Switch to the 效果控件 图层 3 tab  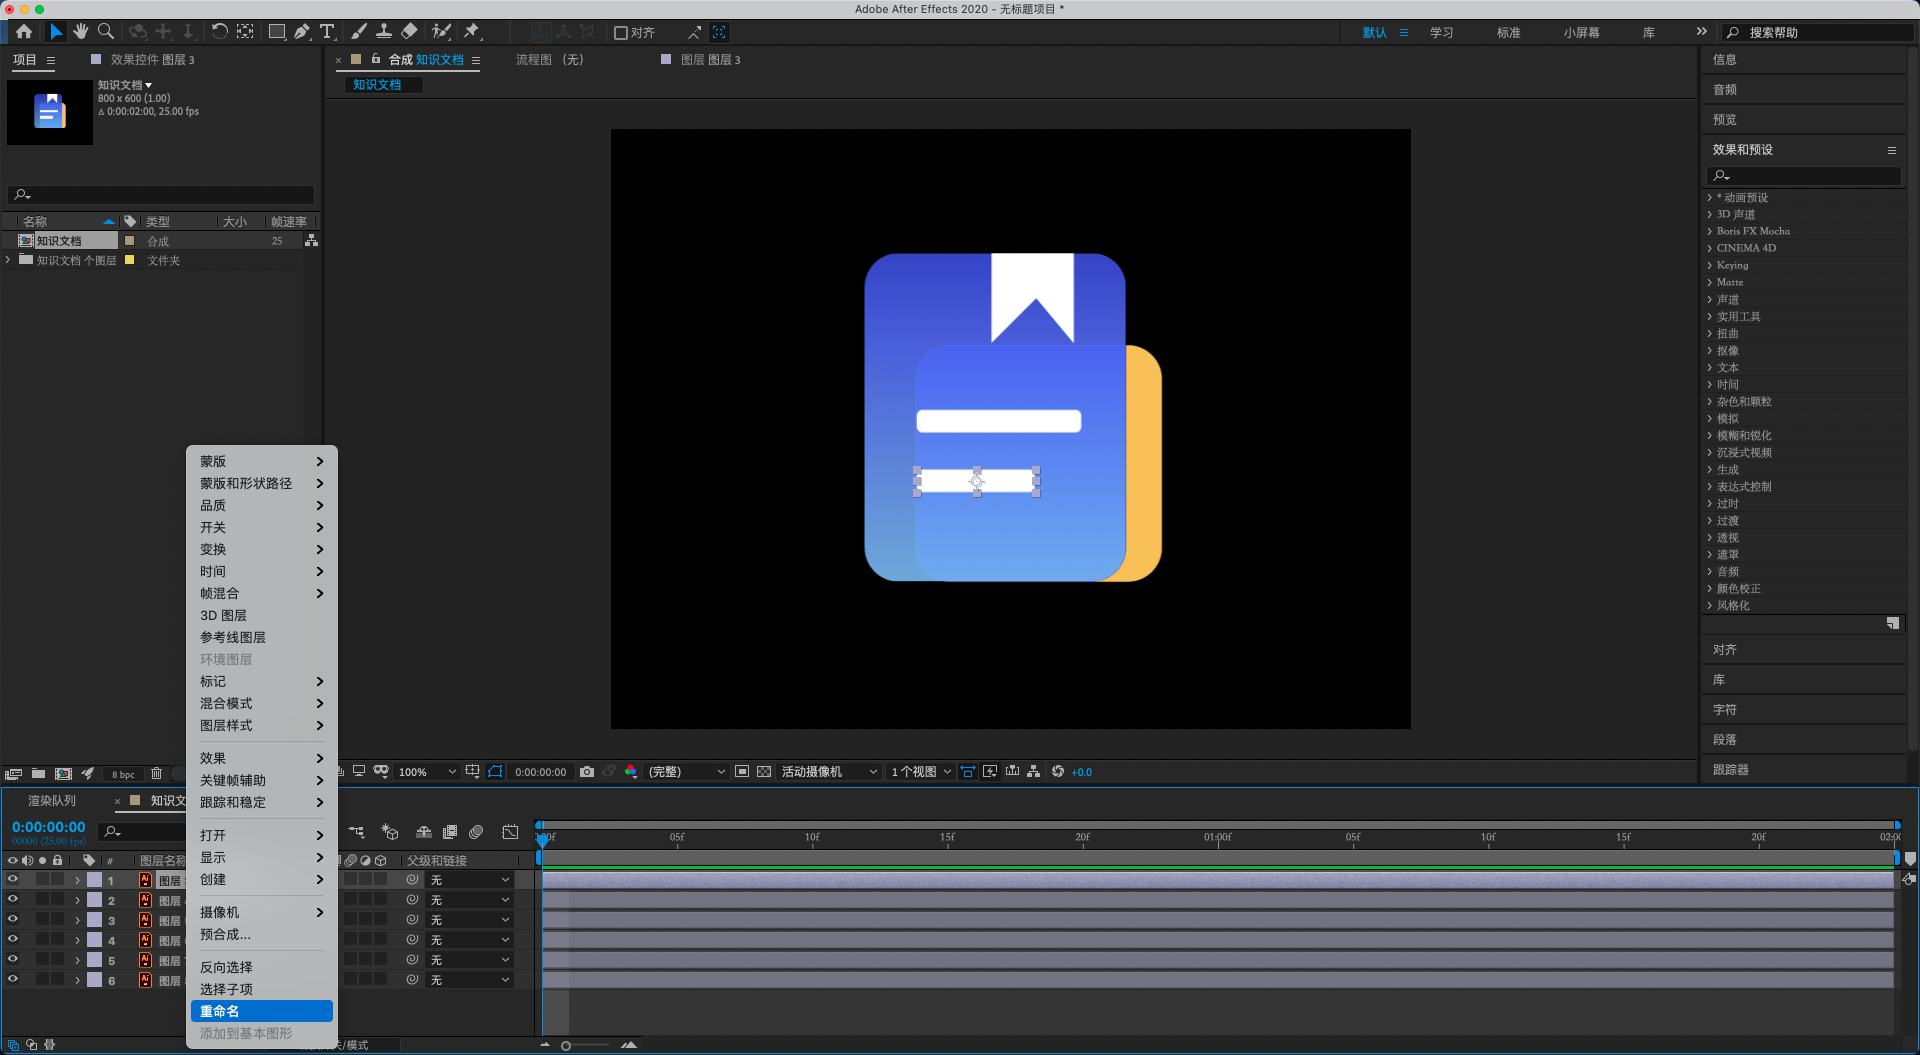(152, 60)
